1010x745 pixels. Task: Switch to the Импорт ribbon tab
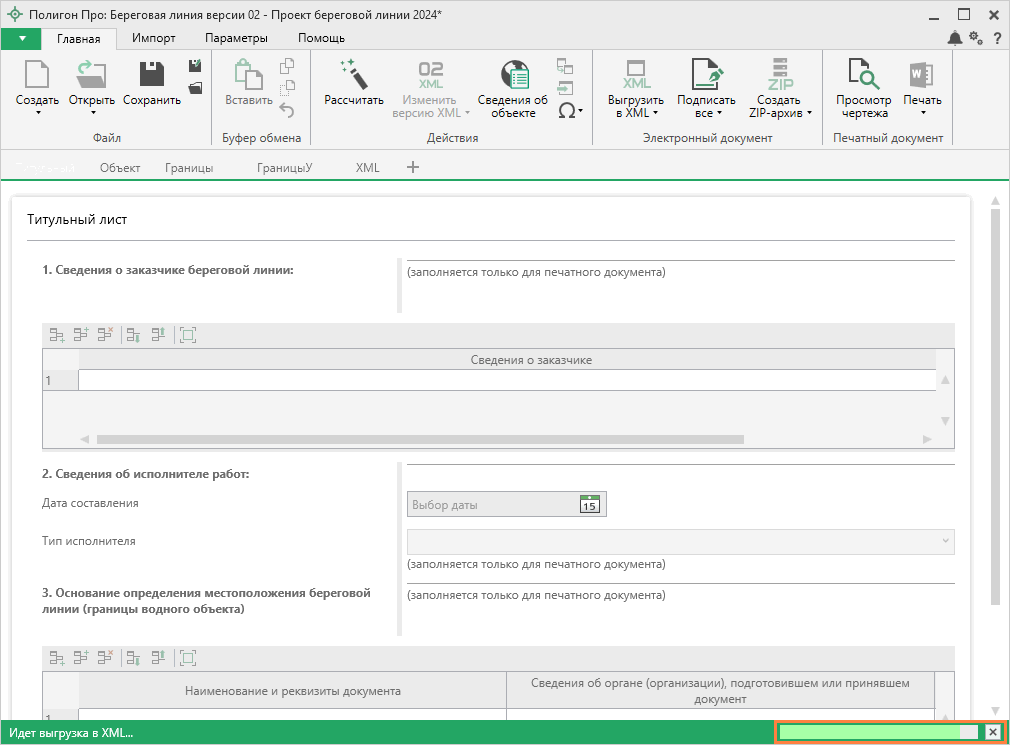tap(154, 38)
